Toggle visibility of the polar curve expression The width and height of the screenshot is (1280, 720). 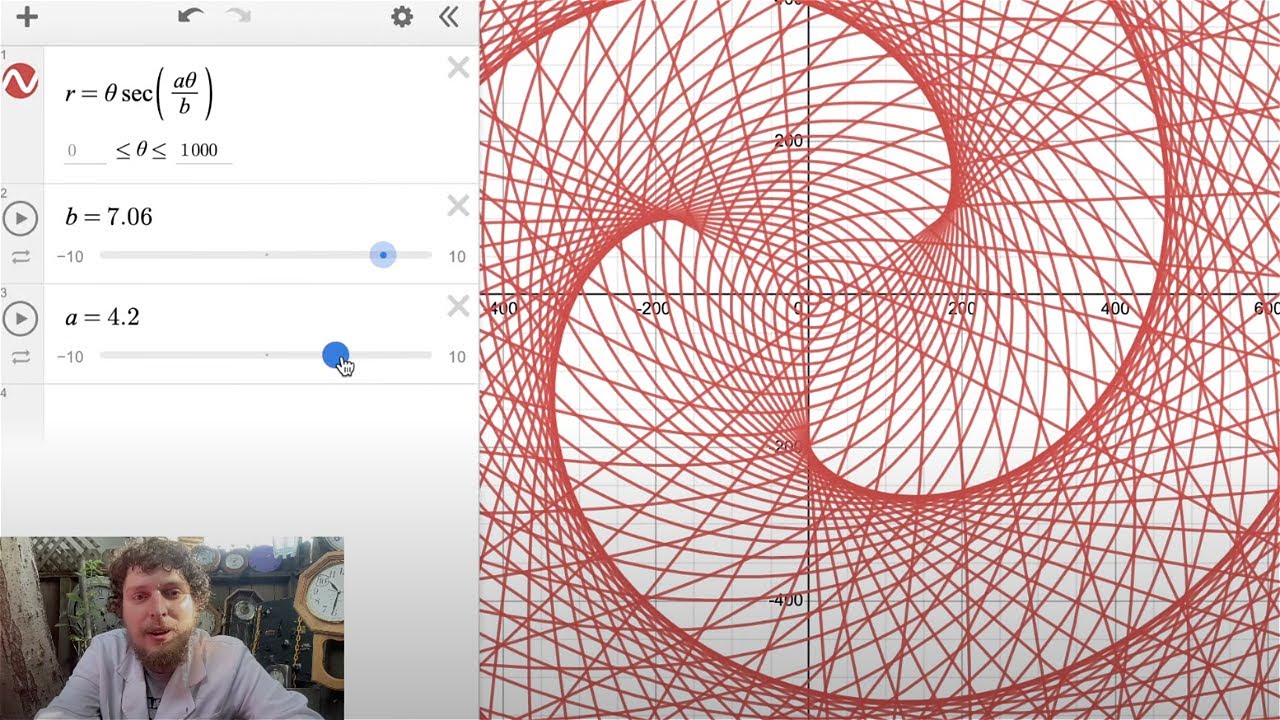click(20, 82)
